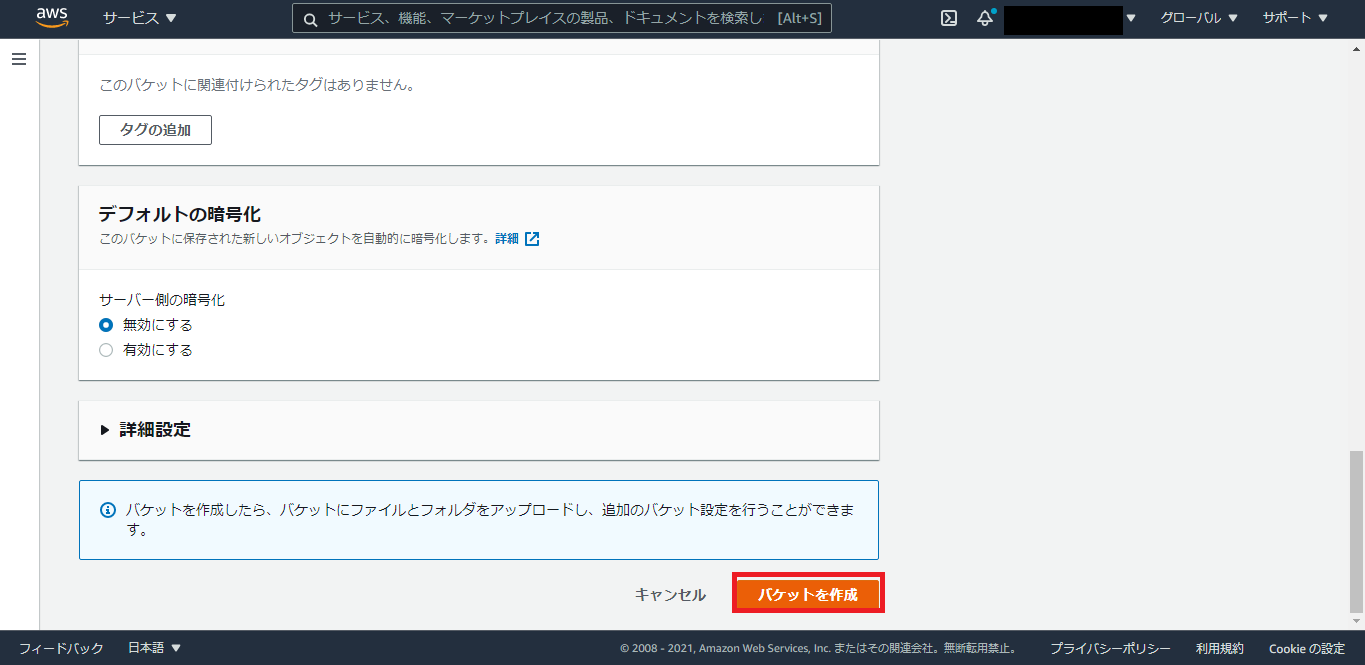Click the info icon in the blue notice

(x=108, y=510)
